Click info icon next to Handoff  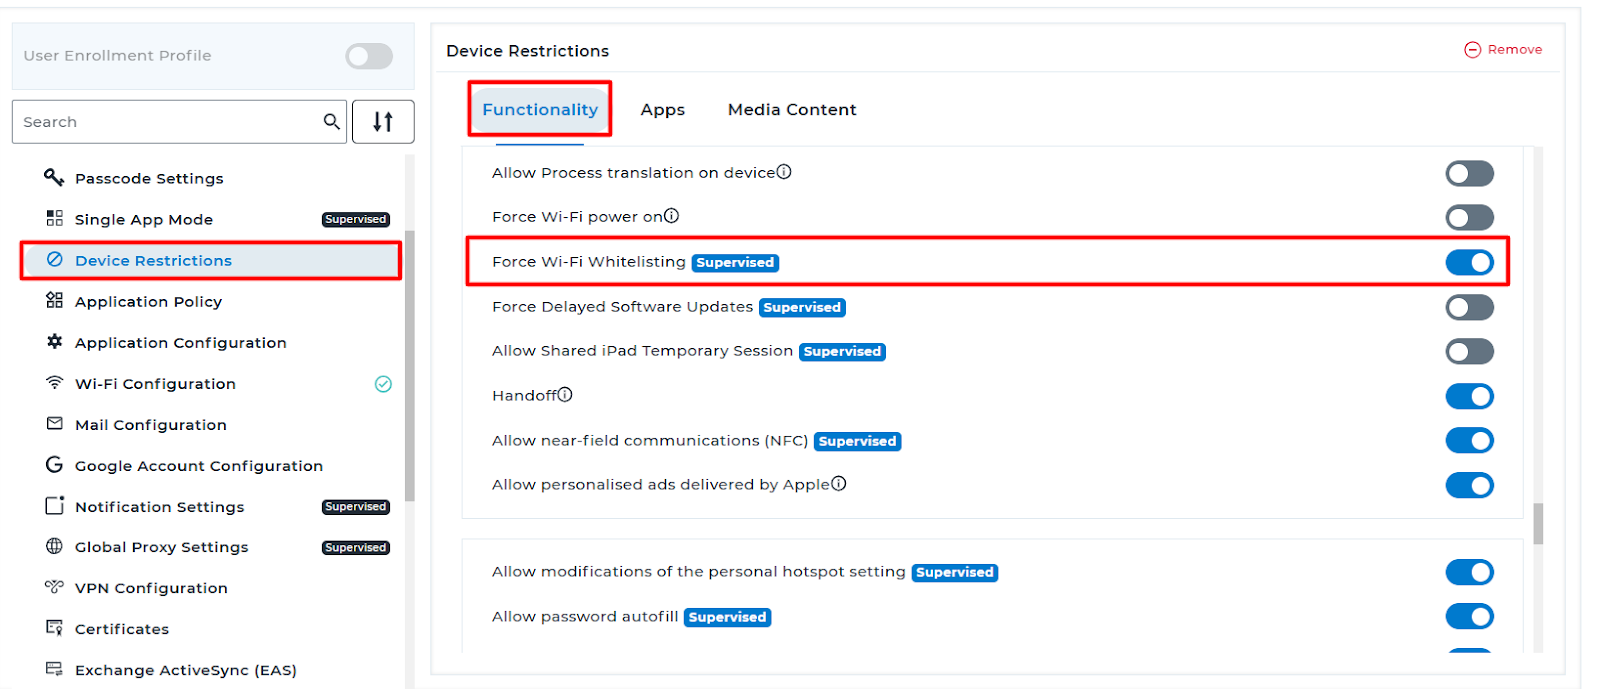pyautogui.click(x=565, y=395)
